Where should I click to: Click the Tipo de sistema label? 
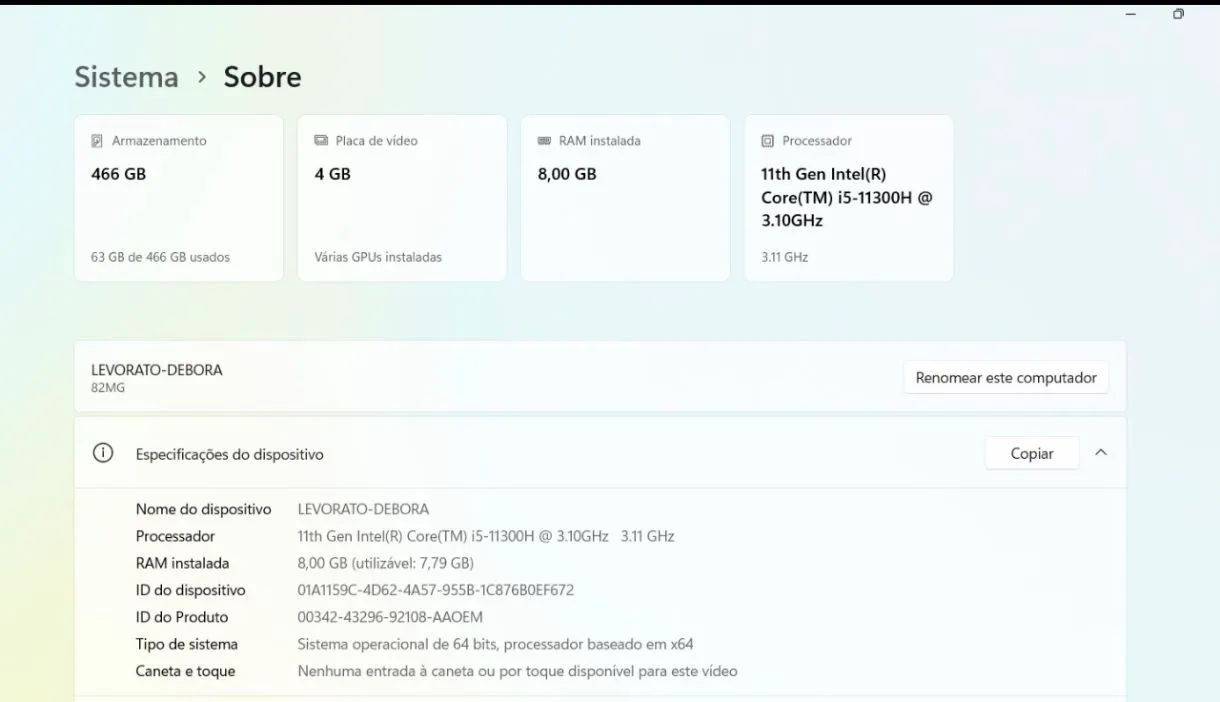click(x=187, y=644)
